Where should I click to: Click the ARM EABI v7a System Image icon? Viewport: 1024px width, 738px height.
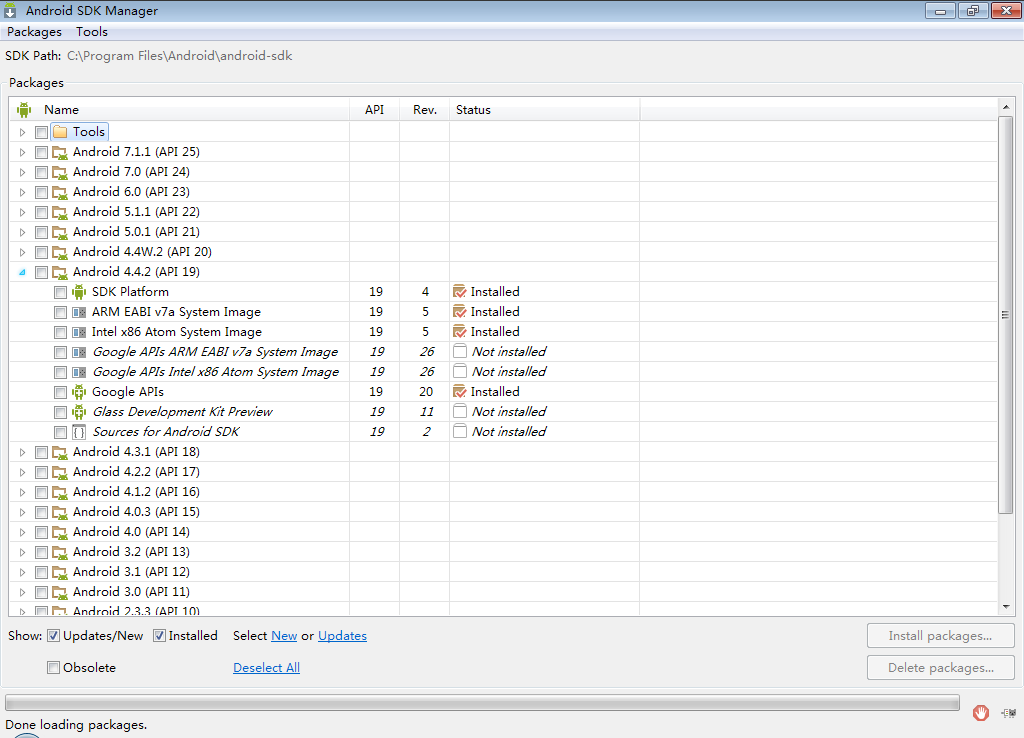tap(79, 313)
